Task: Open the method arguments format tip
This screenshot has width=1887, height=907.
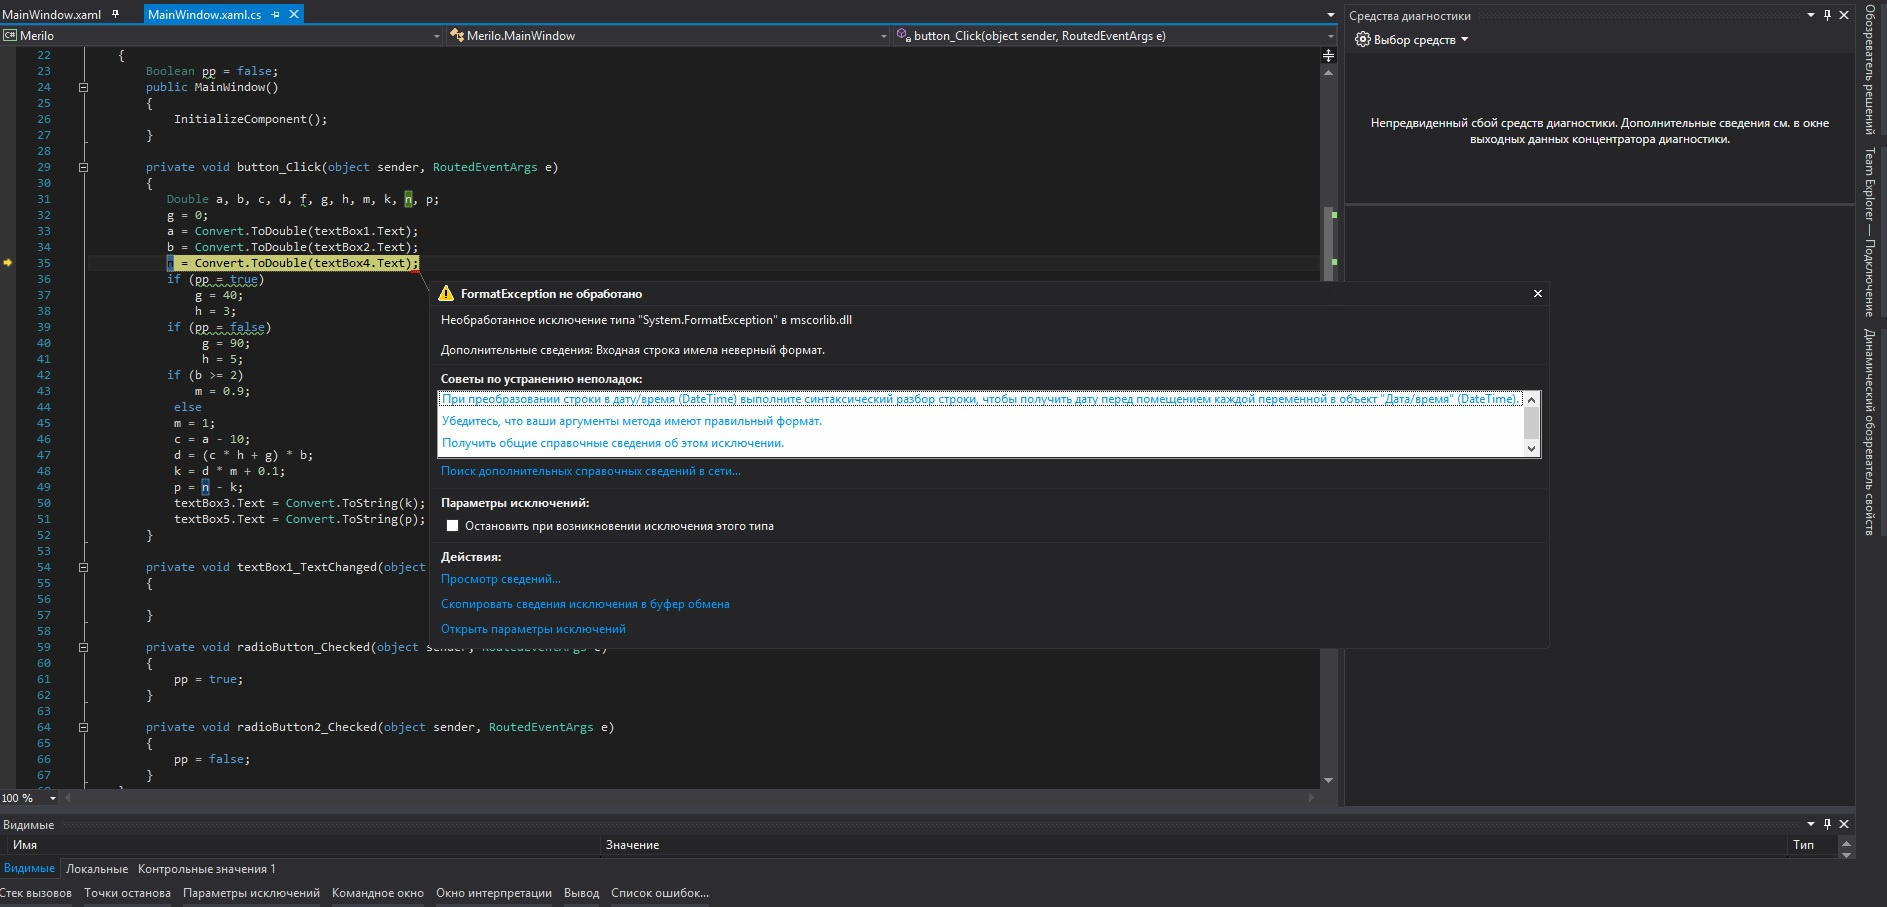Action: coord(632,421)
